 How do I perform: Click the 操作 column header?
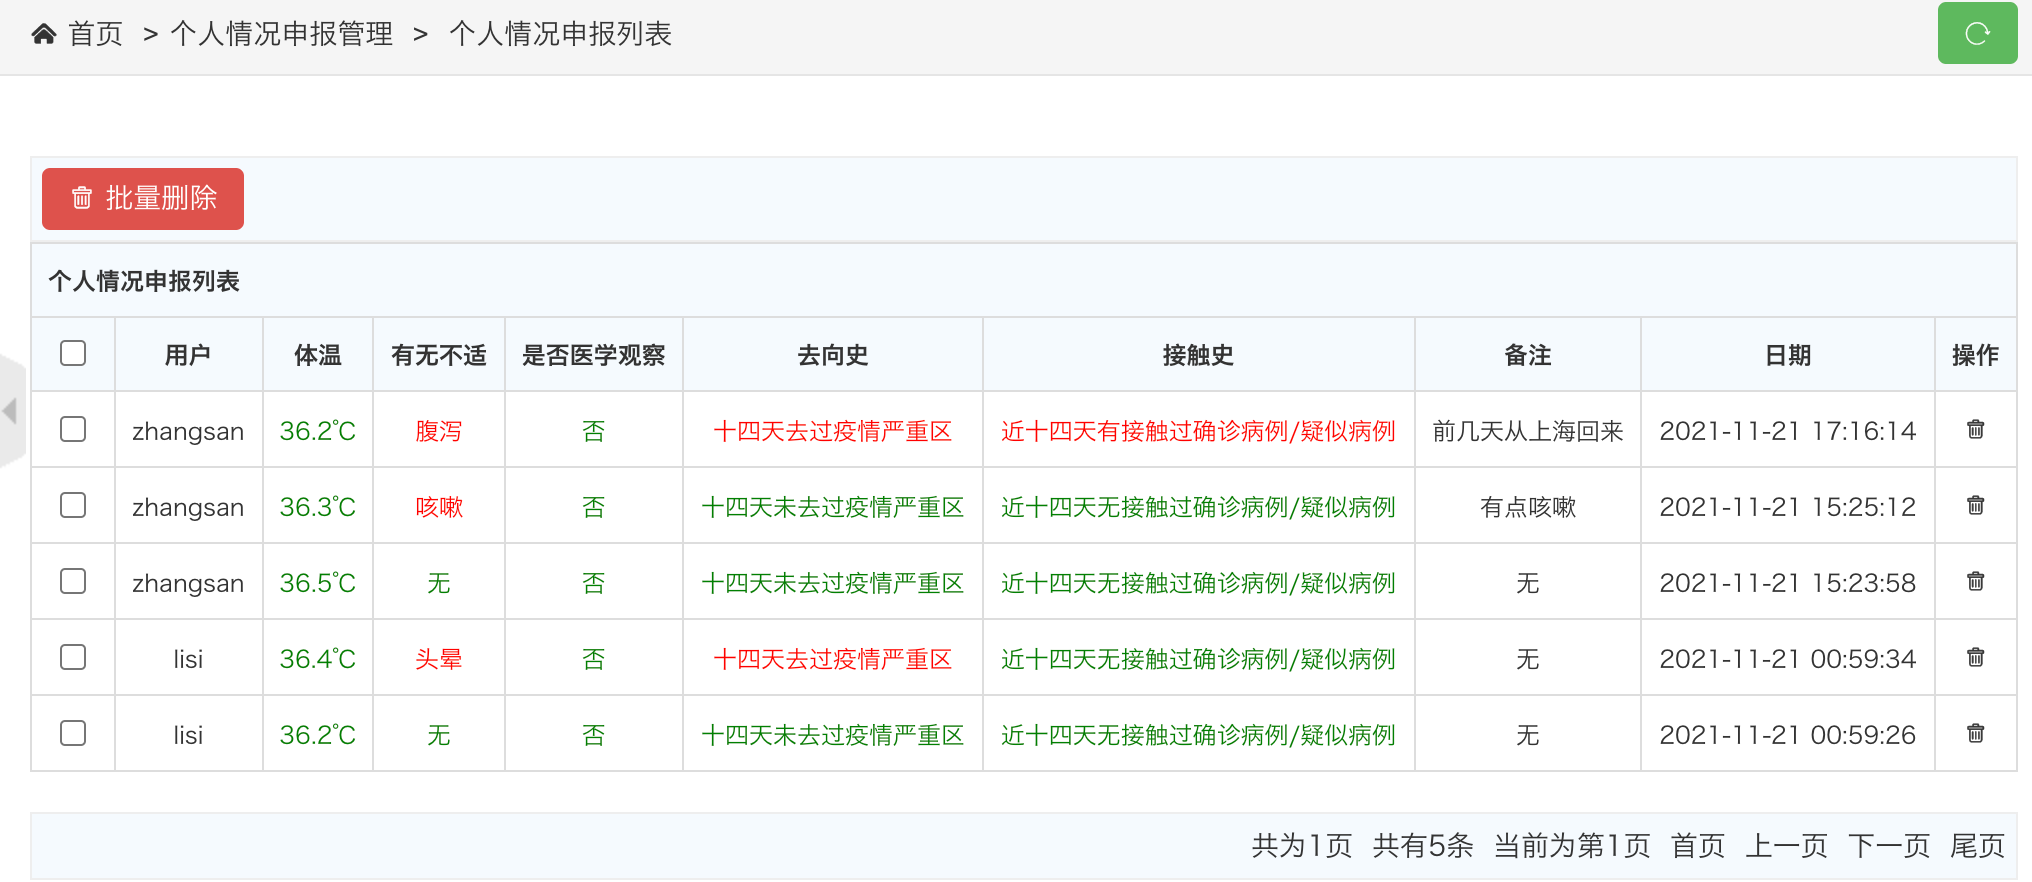(1976, 355)
